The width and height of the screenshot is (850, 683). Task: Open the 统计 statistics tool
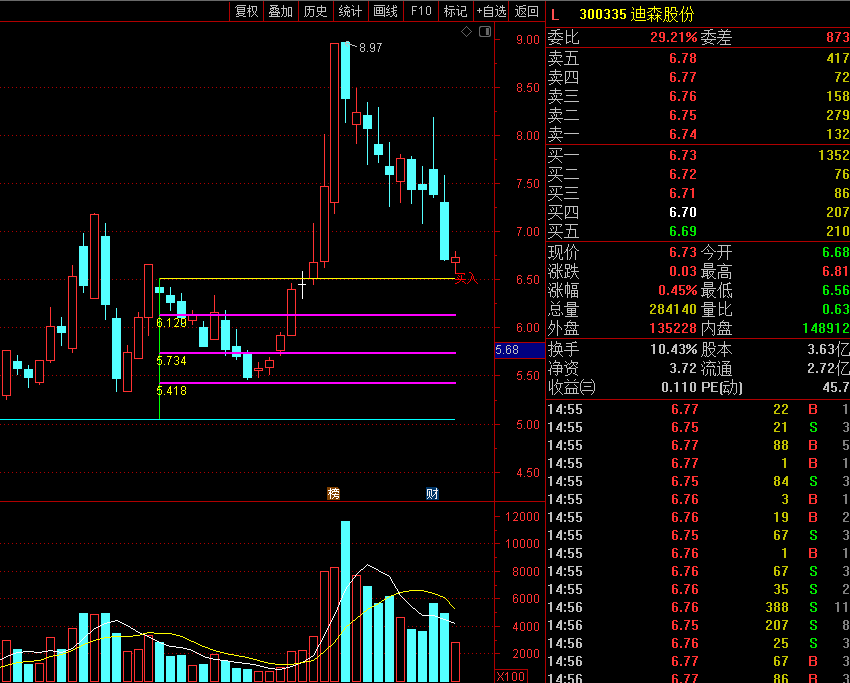[350, 11]
